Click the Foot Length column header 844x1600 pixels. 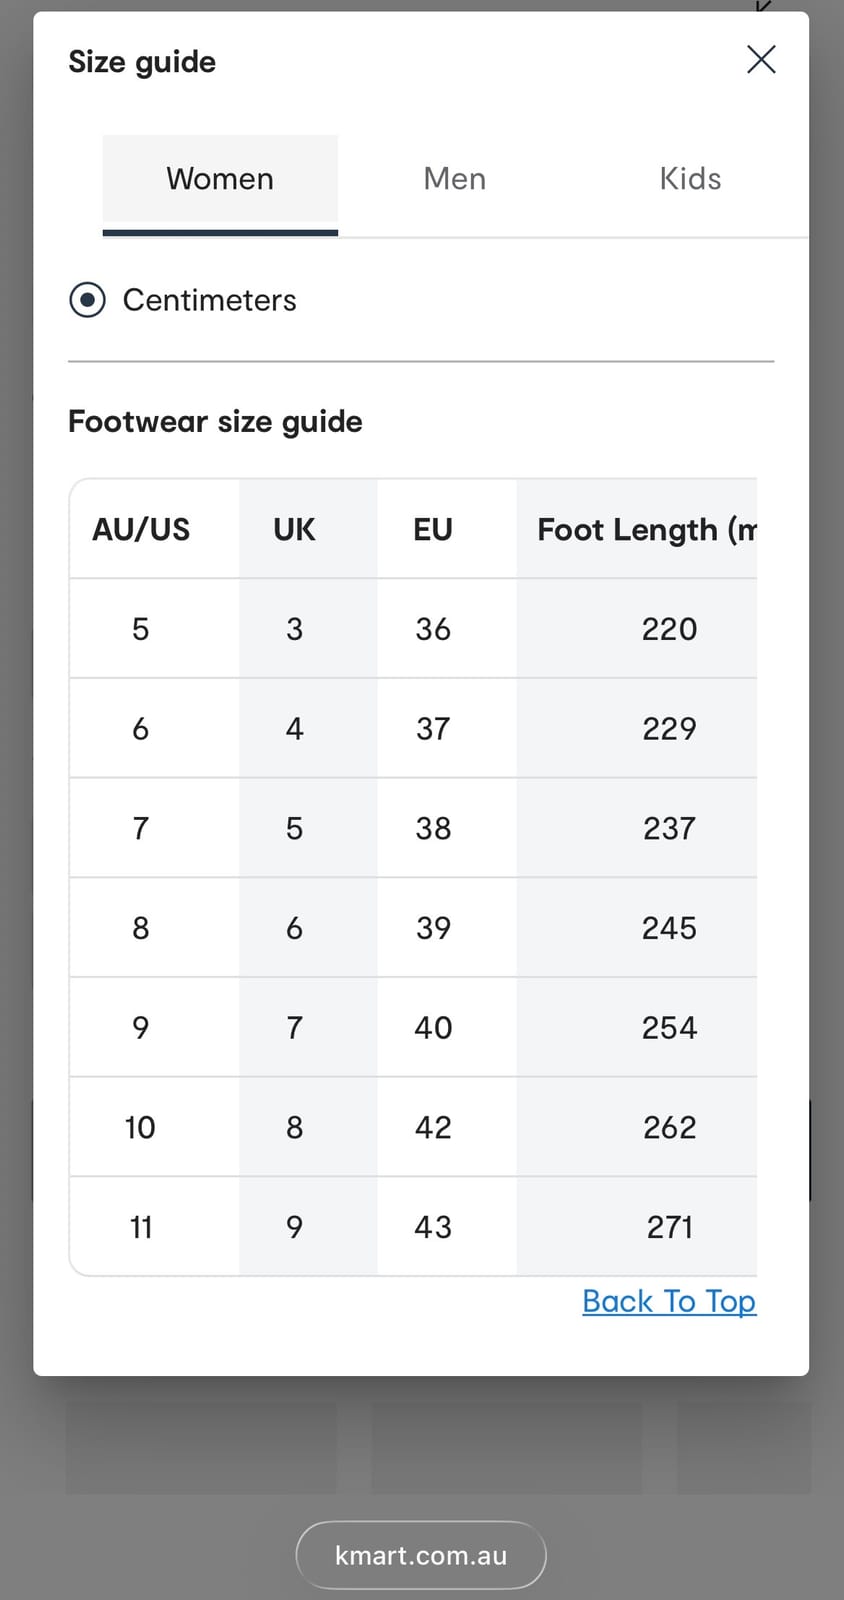tap(646, 529)
